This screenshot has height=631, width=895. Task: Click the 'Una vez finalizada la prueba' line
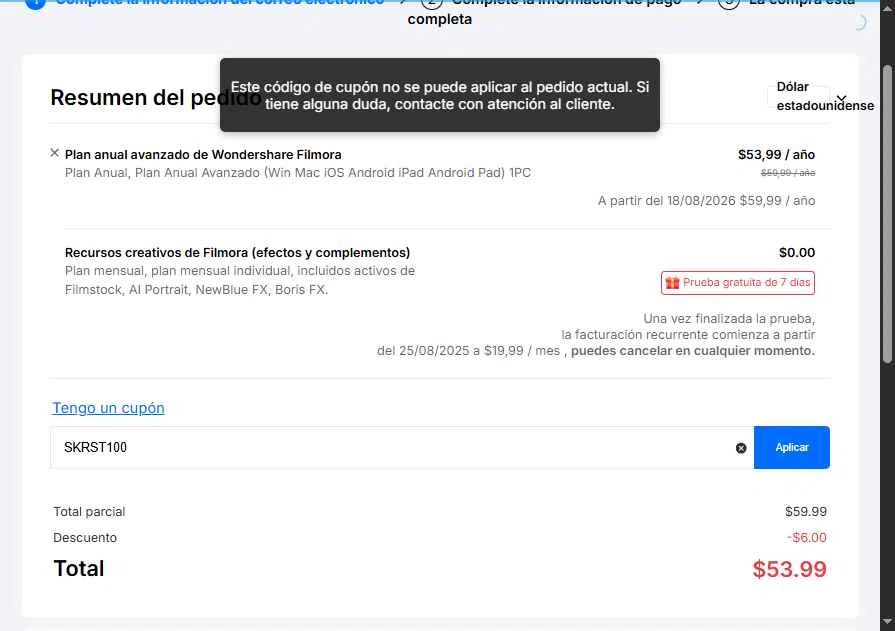729,318
